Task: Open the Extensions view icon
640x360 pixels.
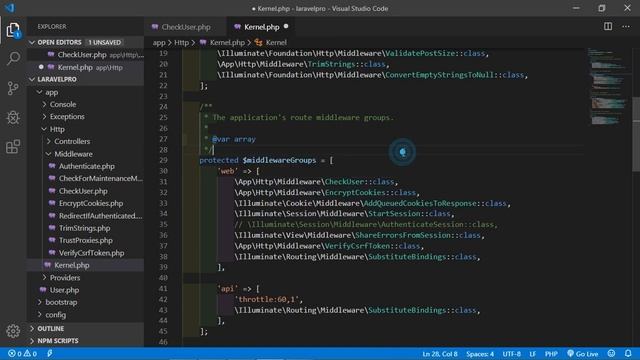Action: tap(13, 147)
